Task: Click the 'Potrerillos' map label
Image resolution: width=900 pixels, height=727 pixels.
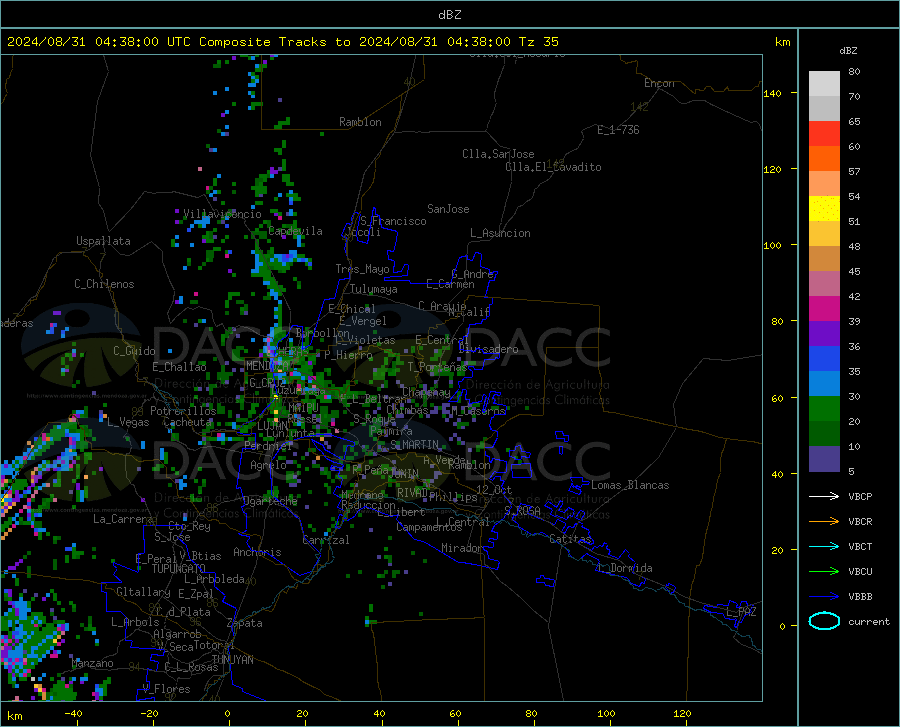Action: (x=183, y=411)
